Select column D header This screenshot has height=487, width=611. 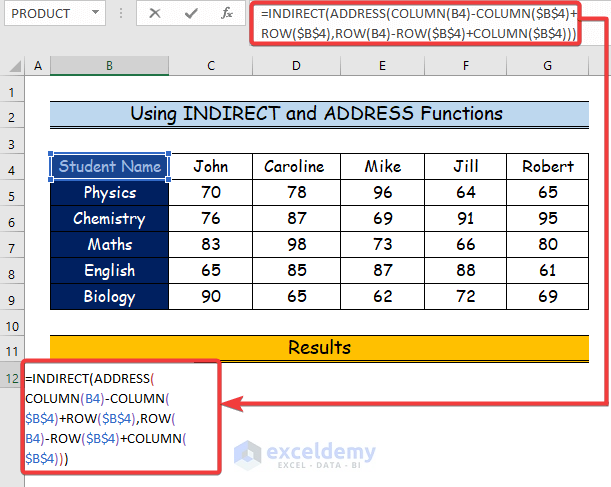(297, 65)
